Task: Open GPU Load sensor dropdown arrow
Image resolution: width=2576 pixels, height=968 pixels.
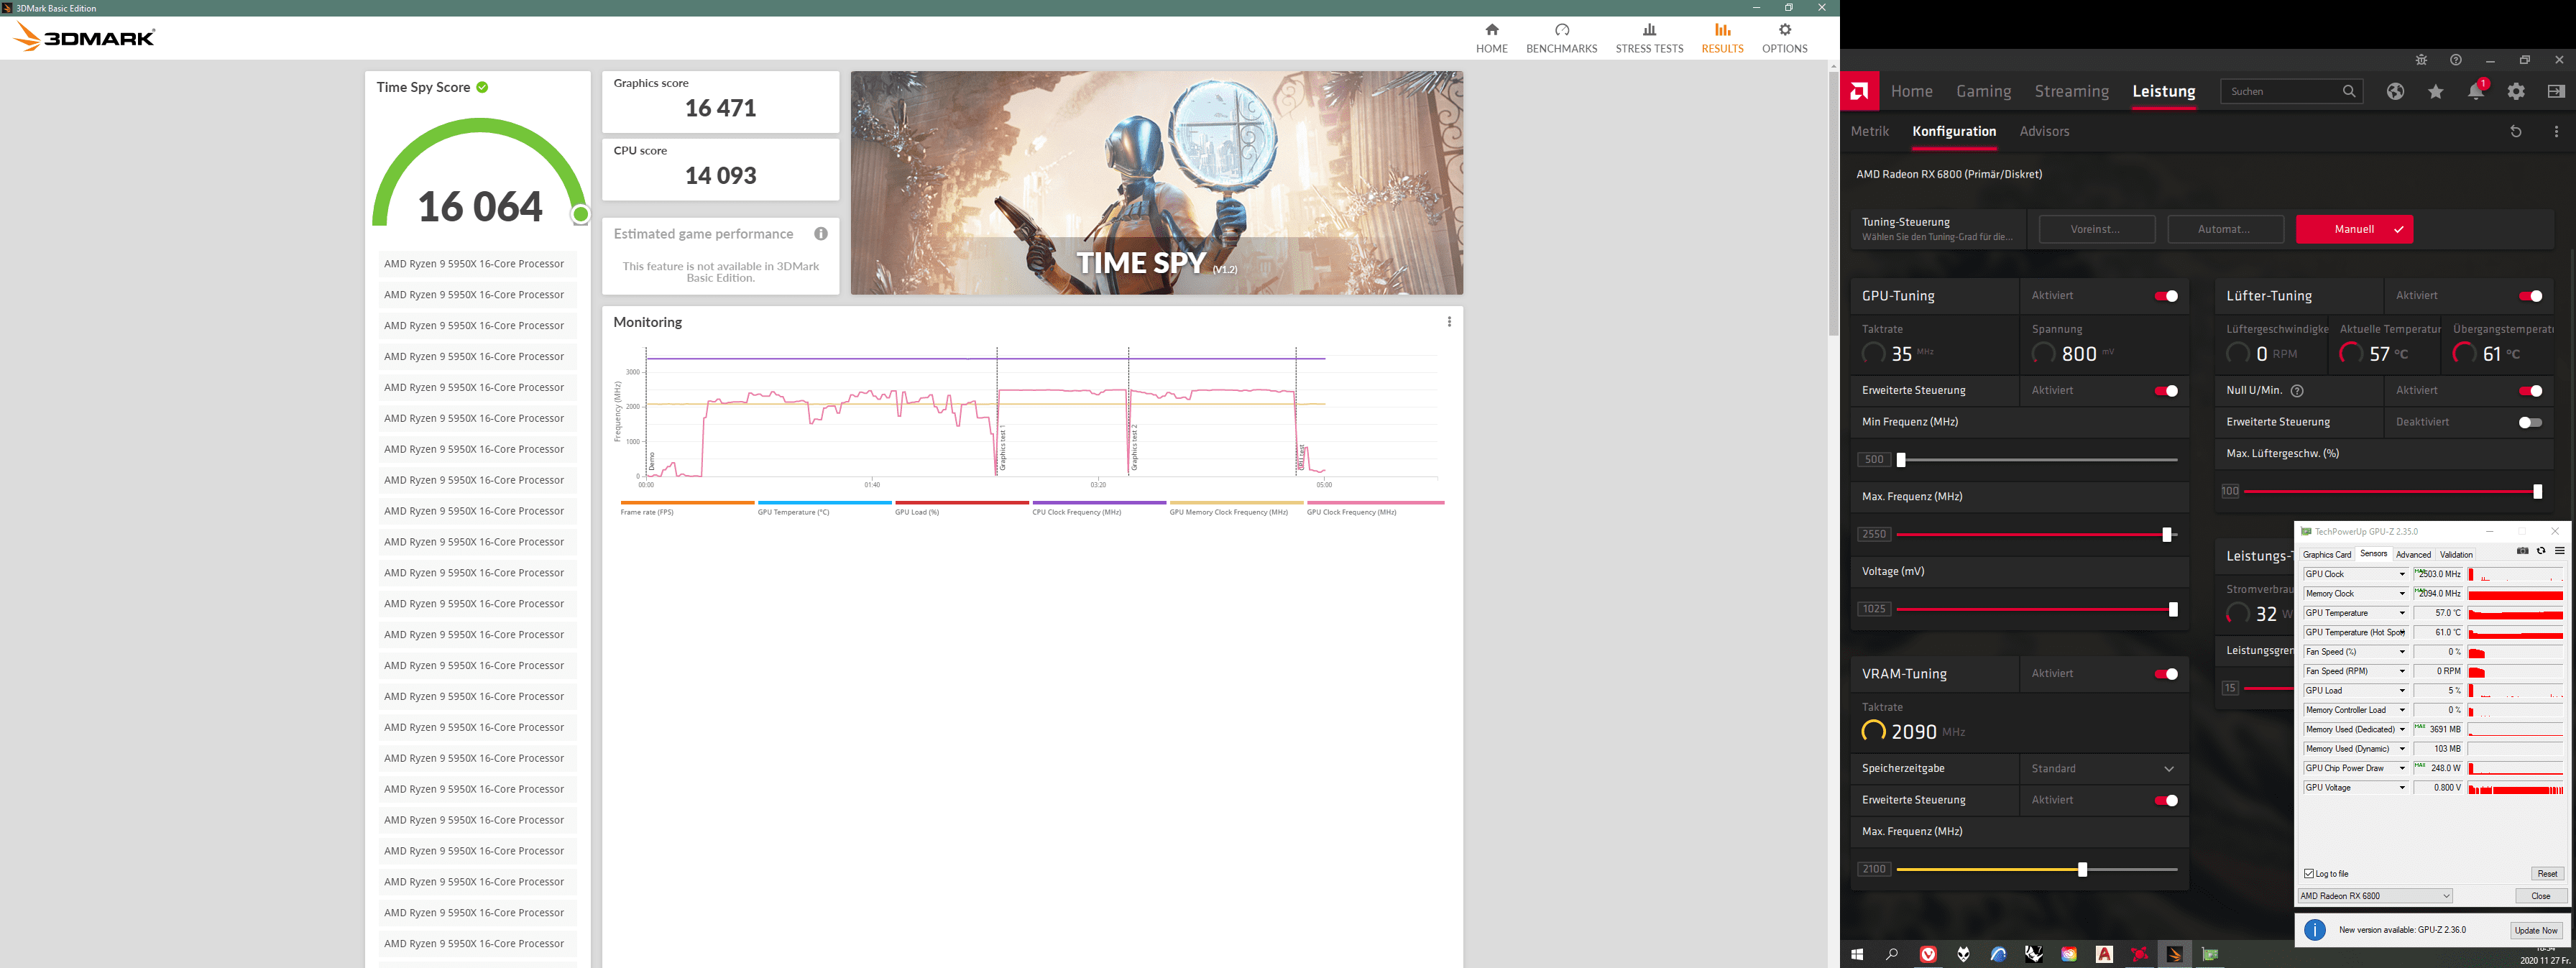Action: pyautogui.click(x=2402, y=691)
